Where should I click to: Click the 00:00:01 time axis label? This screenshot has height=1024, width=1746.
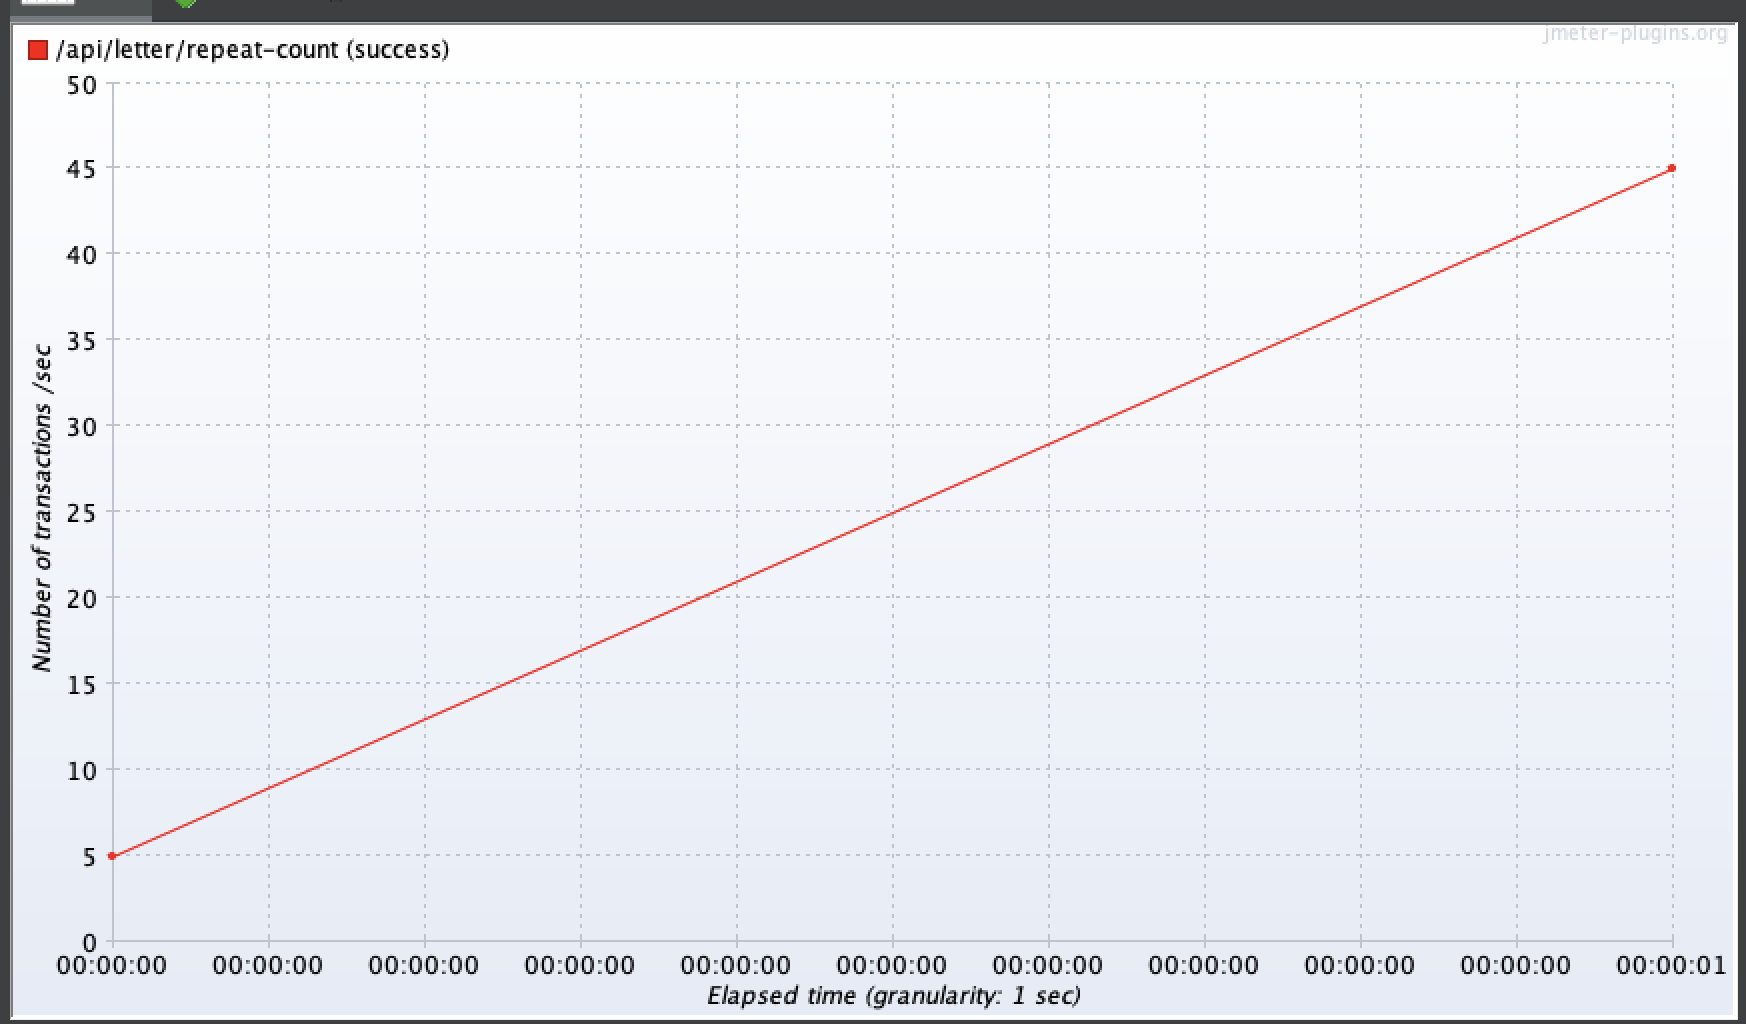1671,966
